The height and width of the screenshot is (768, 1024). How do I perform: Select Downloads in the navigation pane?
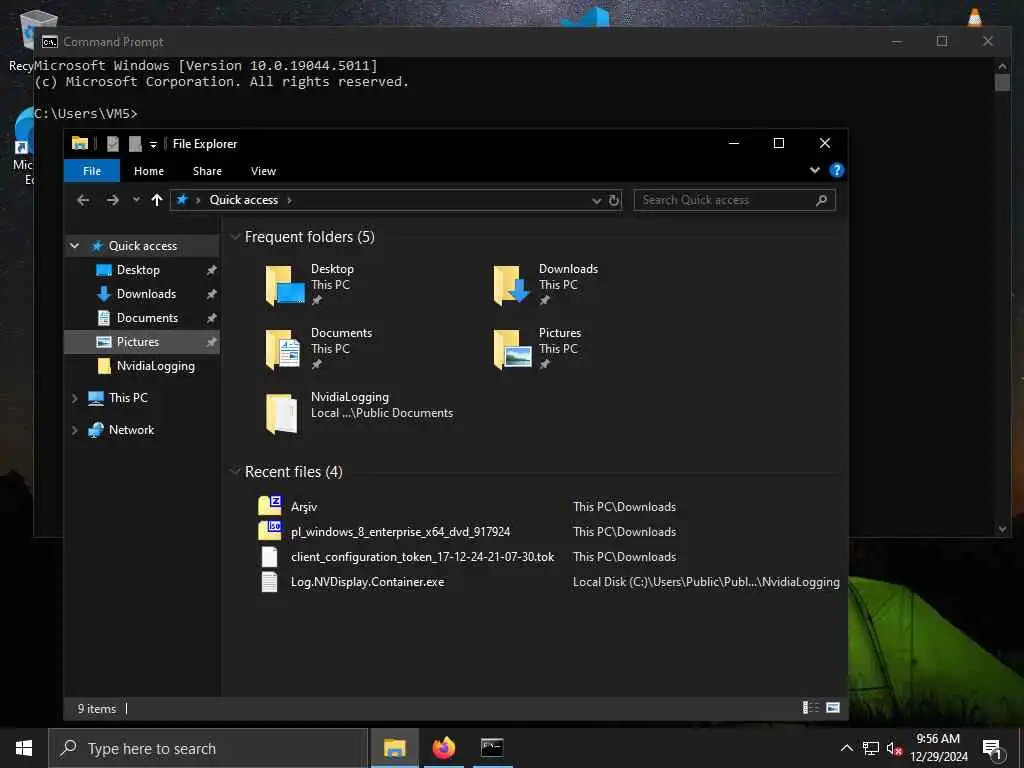[146, 294]
